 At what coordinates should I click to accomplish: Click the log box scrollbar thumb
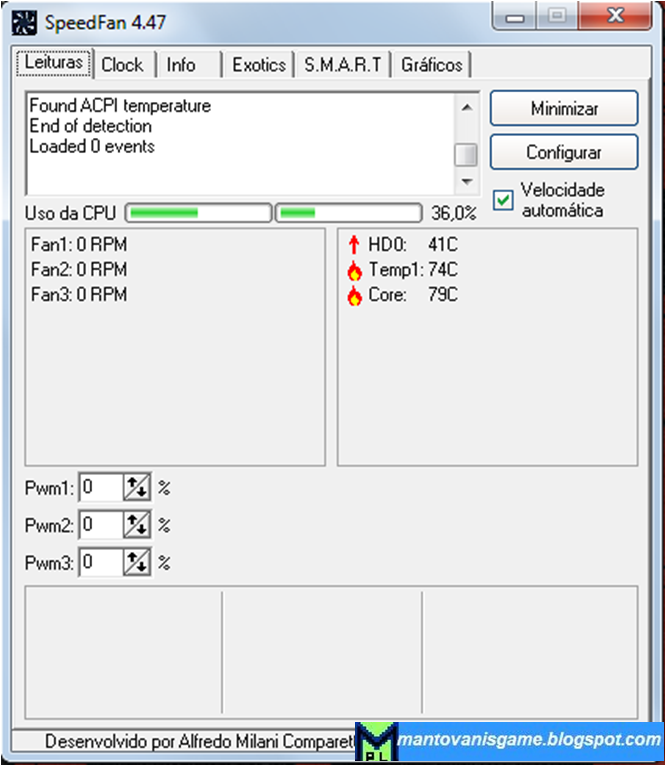[x=466, y=155]
